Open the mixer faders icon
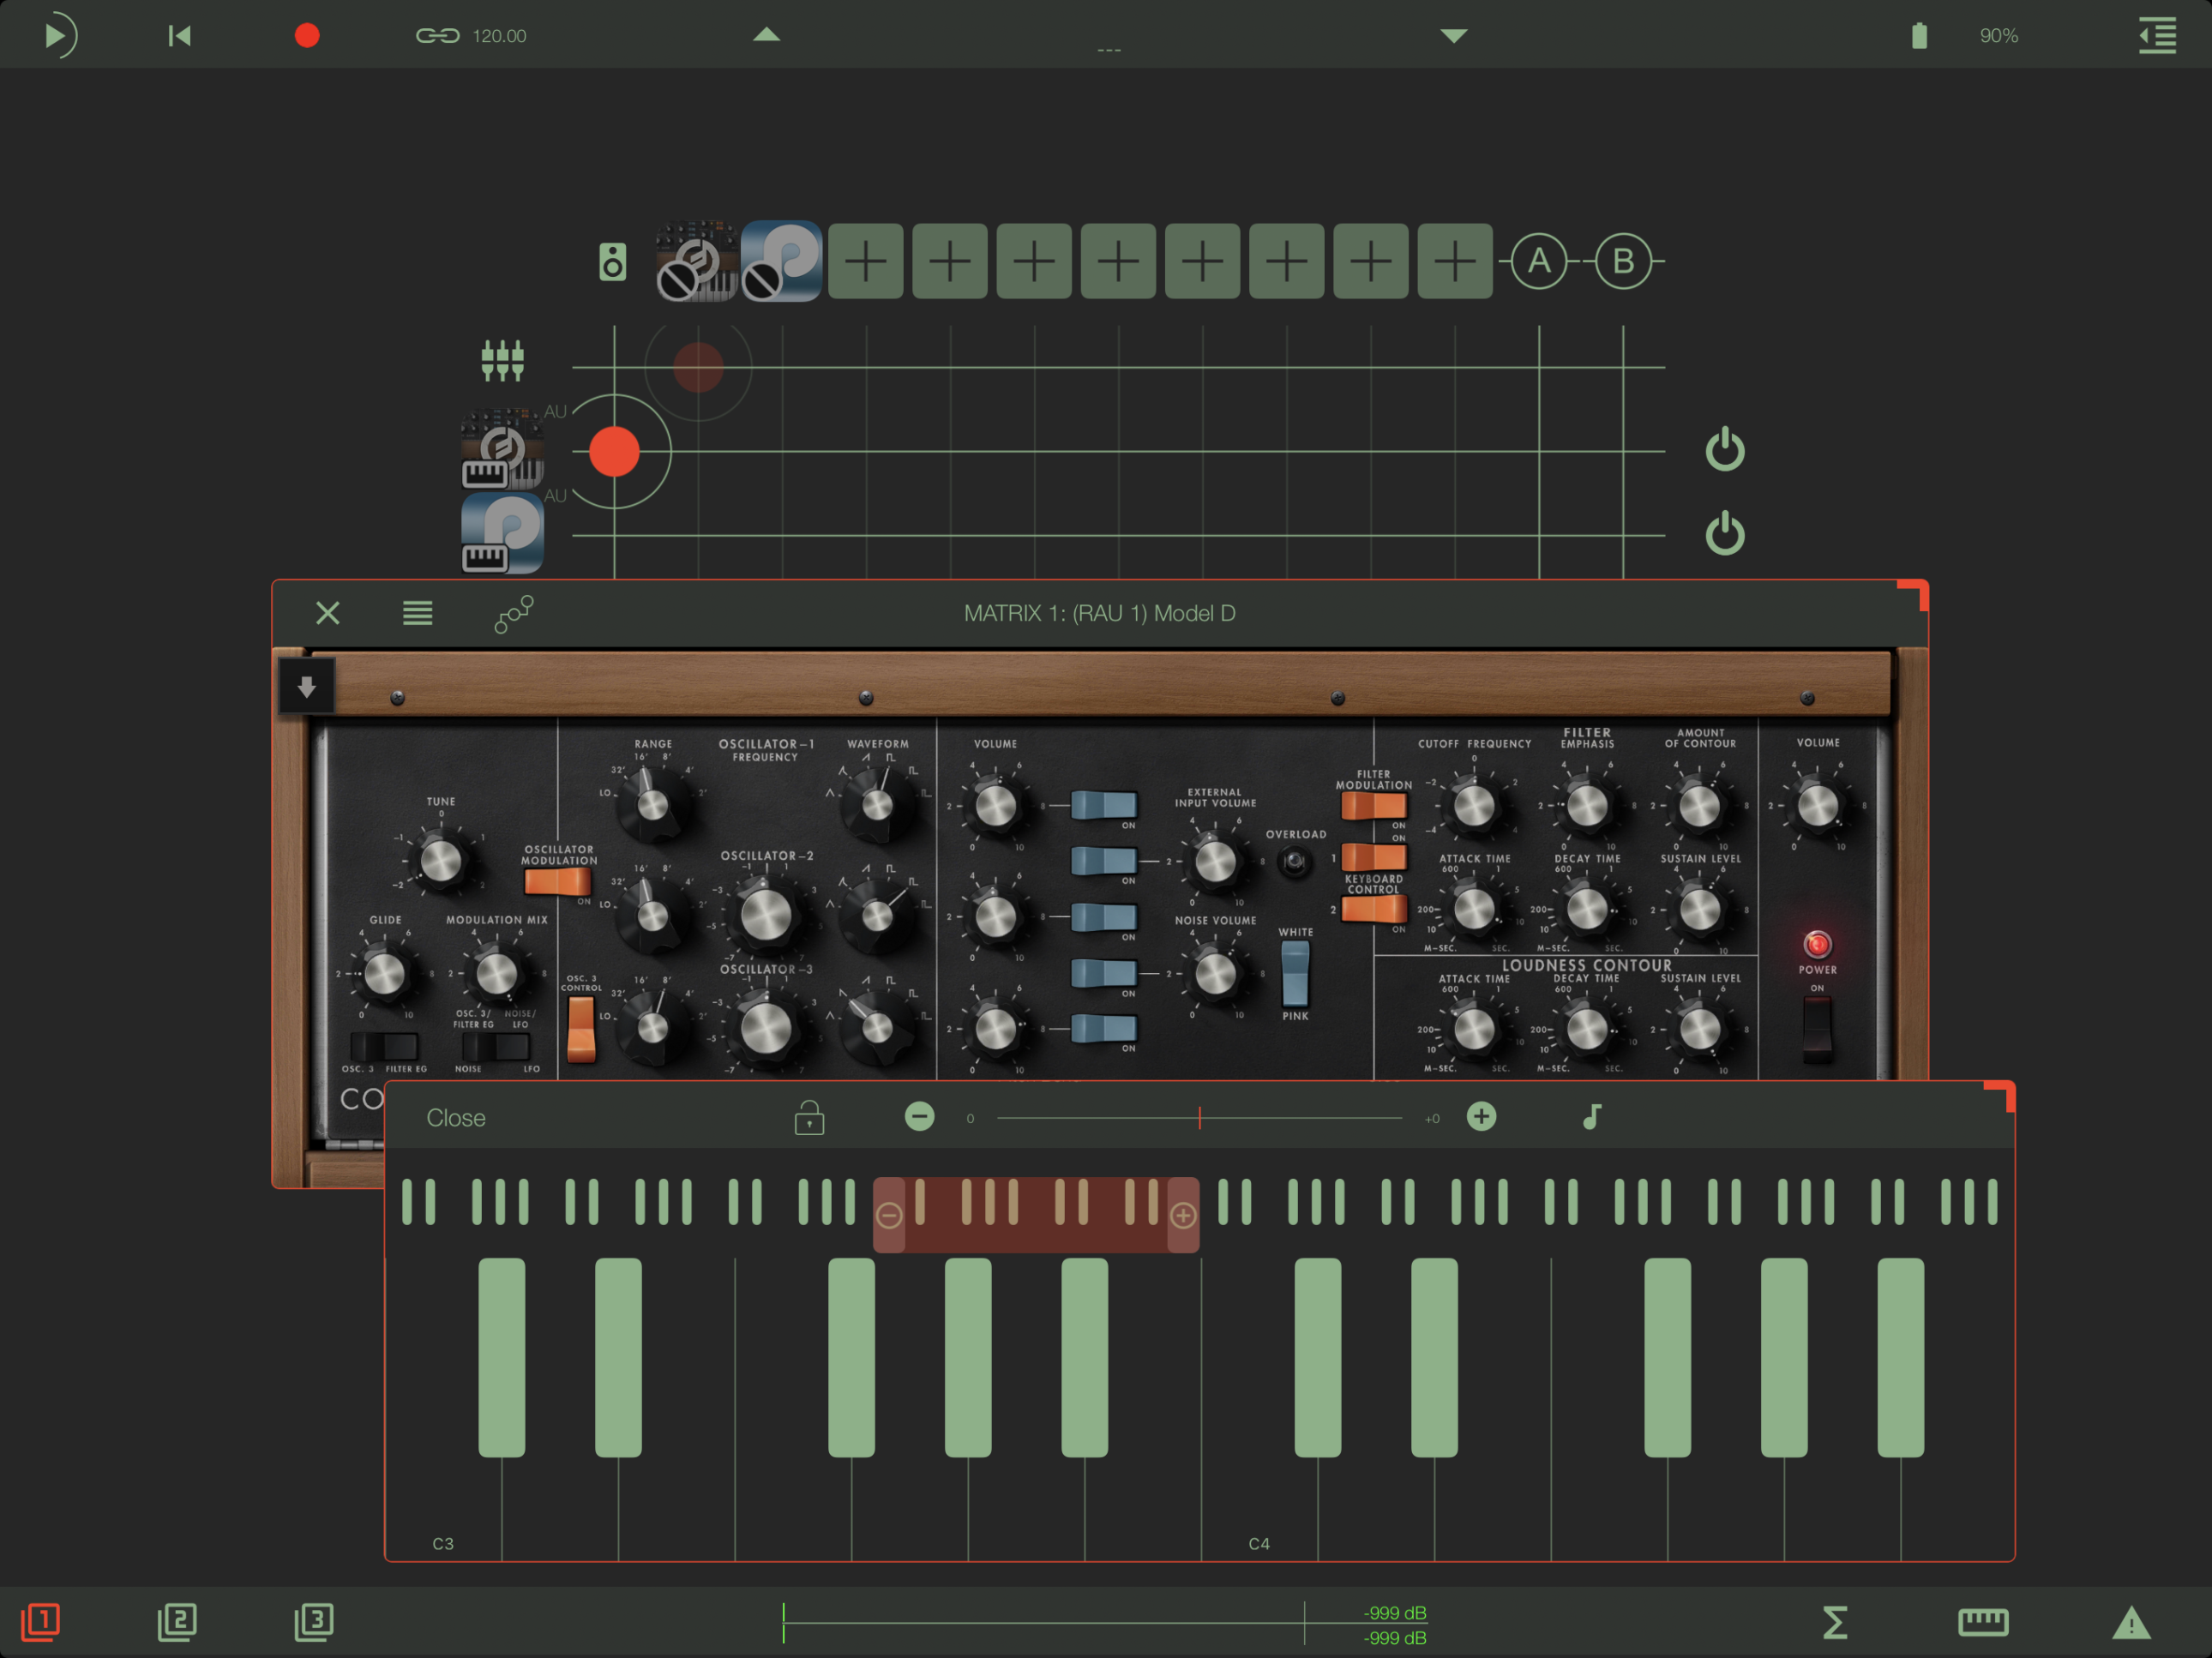Viewport: 2212px width, 1658px height. [x=502, y=360]
